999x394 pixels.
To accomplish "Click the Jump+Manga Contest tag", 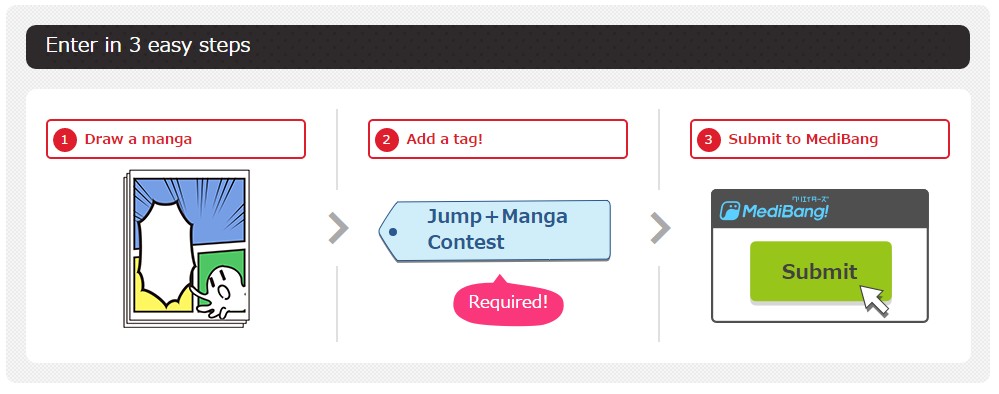I will click(494, 230).
